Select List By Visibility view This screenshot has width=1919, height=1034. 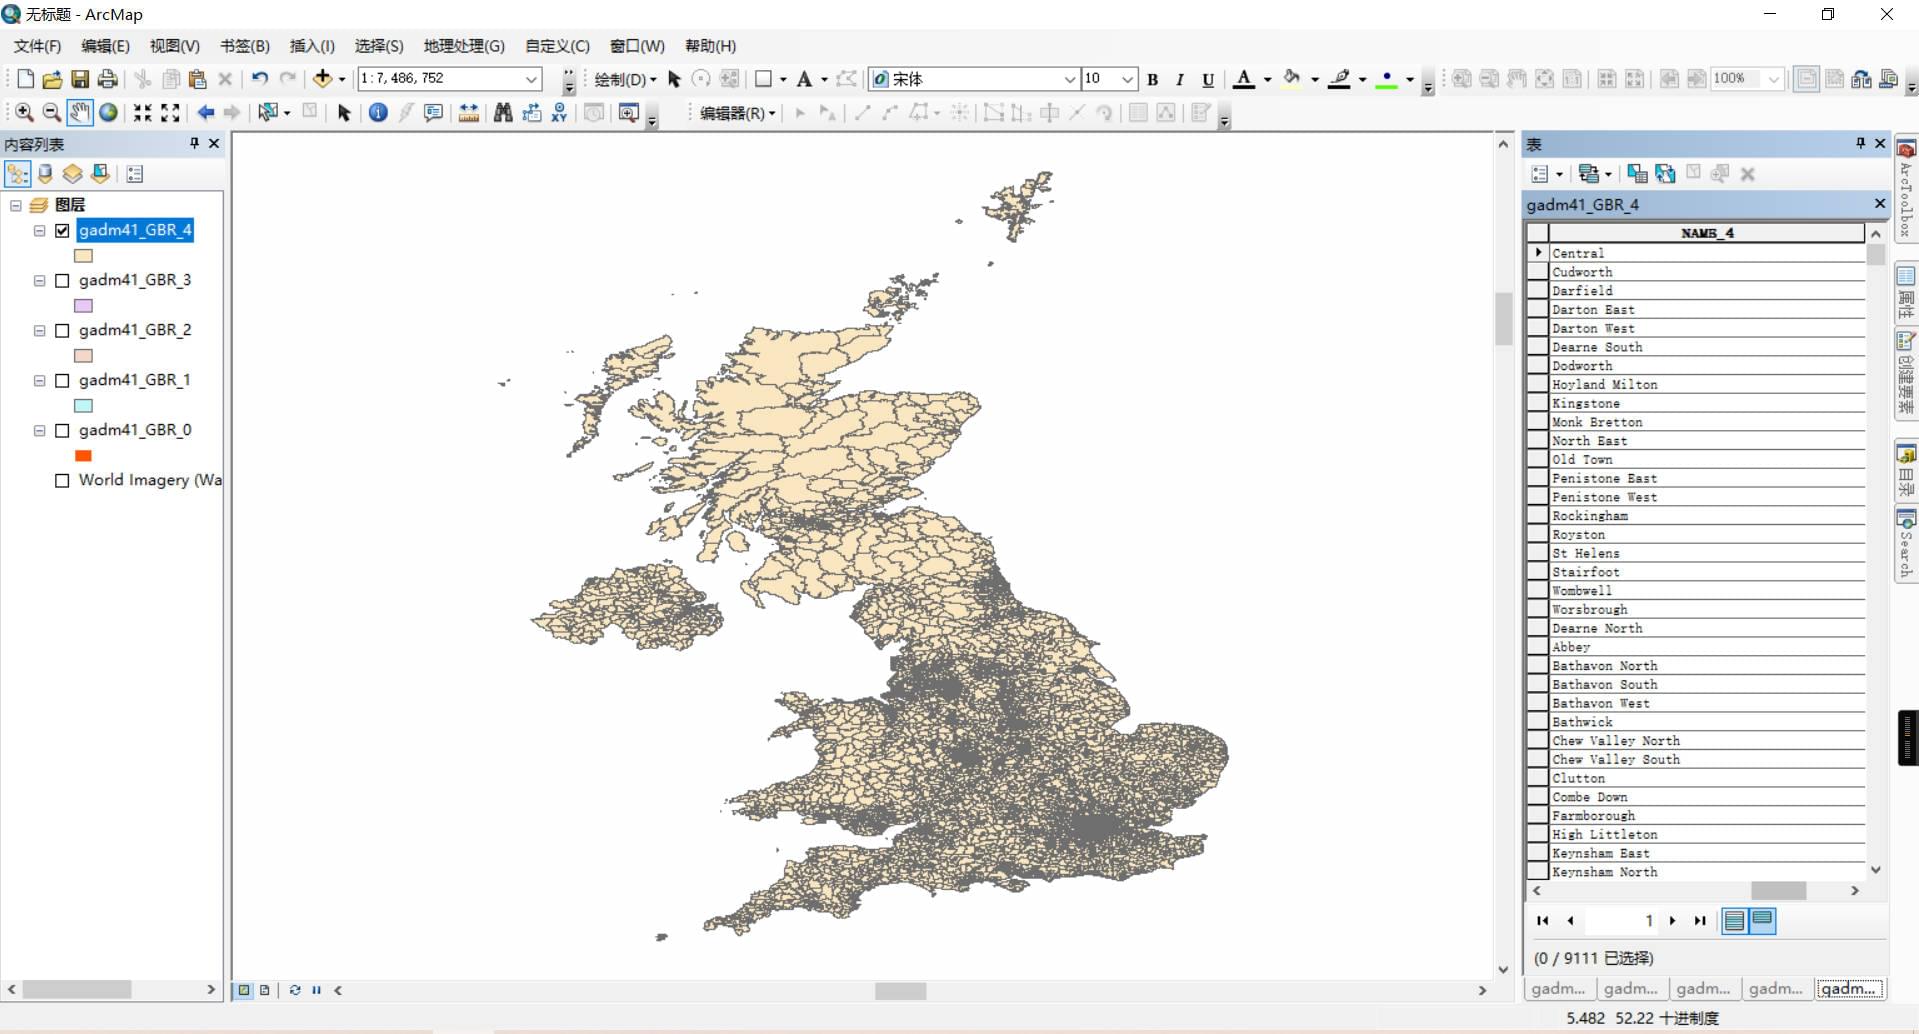tap(72, 174)
